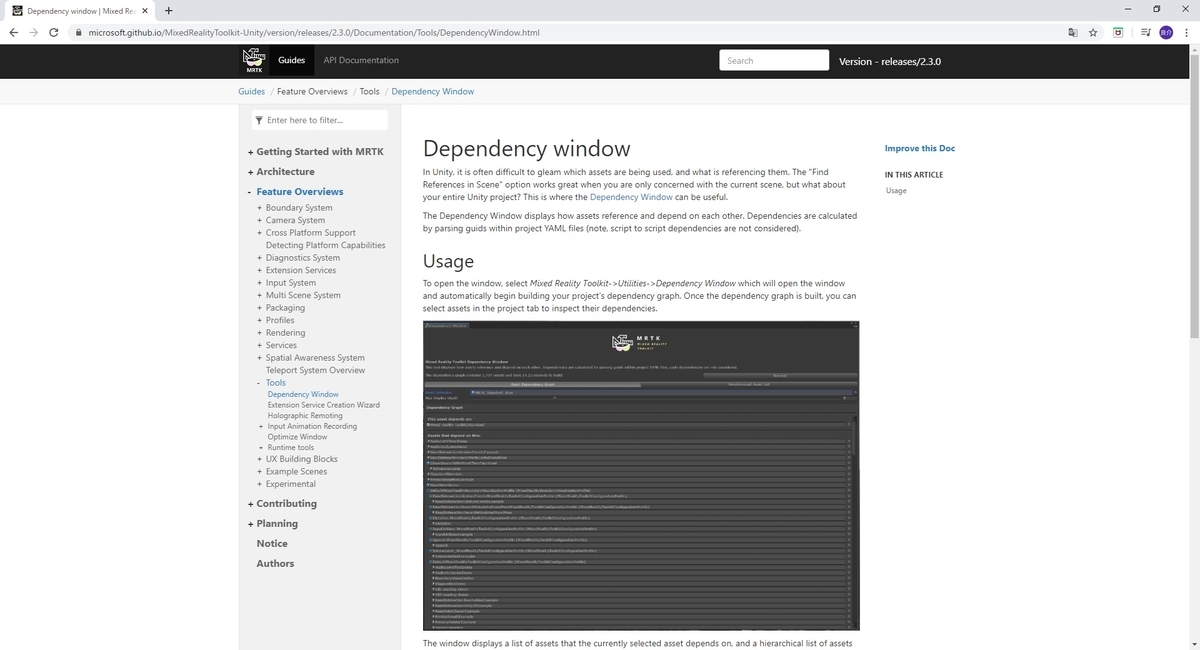Click the Dependency Window screenshot image
1200x650 pixels.
point(641,476)
